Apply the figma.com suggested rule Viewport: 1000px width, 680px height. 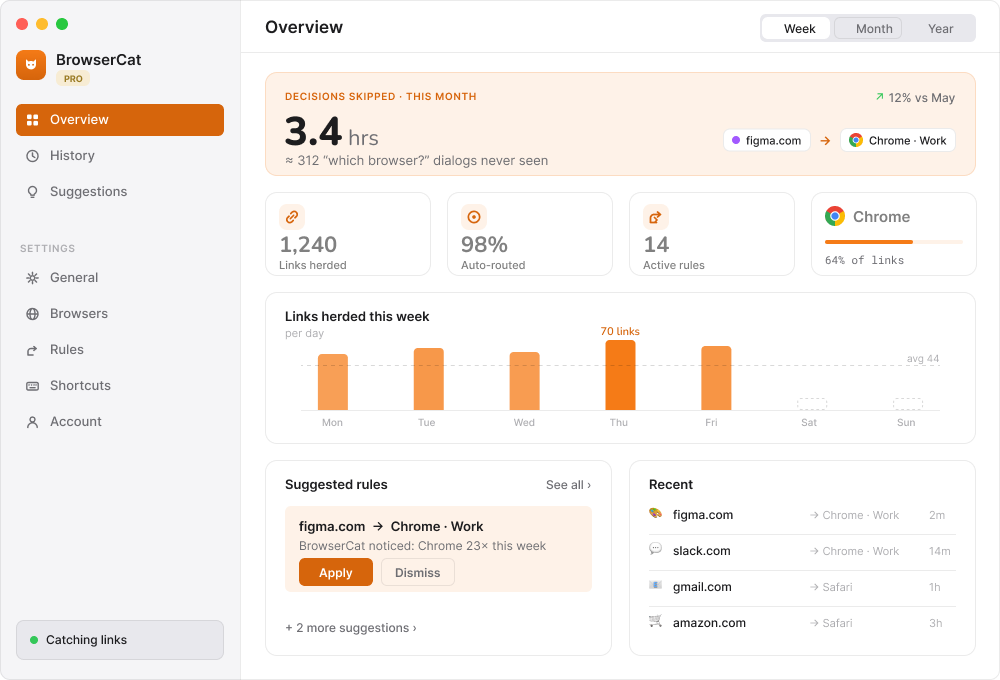click(335, 573)
